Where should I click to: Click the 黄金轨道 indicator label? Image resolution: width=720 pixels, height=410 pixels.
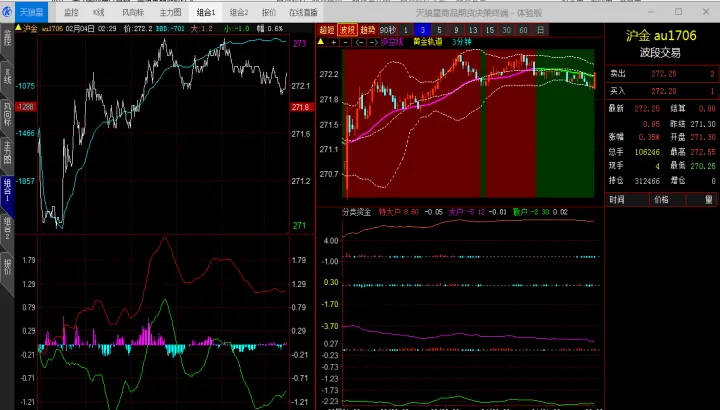pyautogui.click(x=428, y=42)
